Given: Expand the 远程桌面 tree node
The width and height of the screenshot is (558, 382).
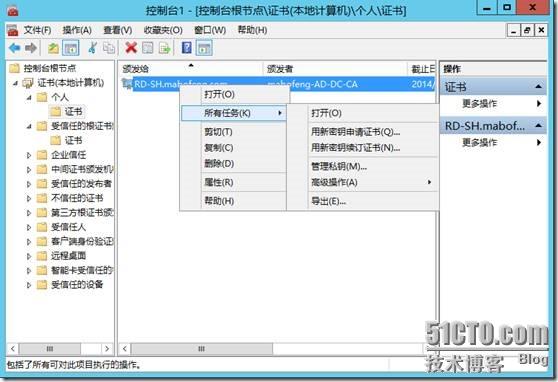Looking at the screenshot, I should point(29,256).
